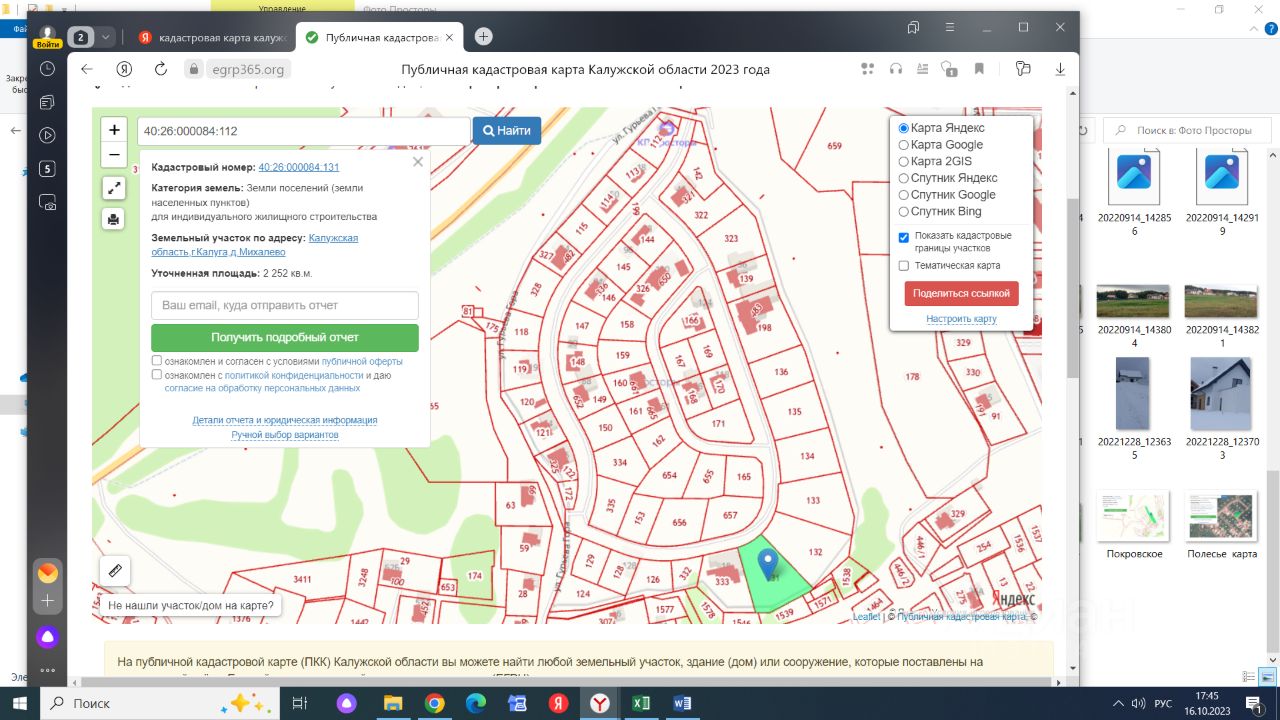The height and width of the screenshot is (720, 1280).
Task: Expand Ручной выбор вариантов option
Action: click(285, 435)
